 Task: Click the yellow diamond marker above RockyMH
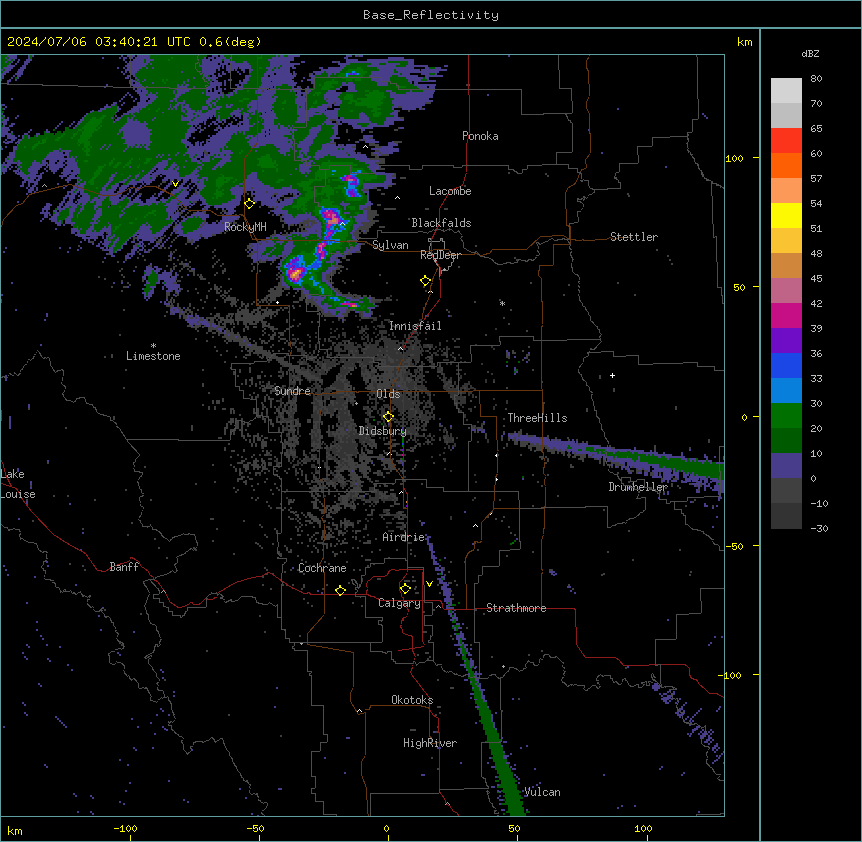249,204
